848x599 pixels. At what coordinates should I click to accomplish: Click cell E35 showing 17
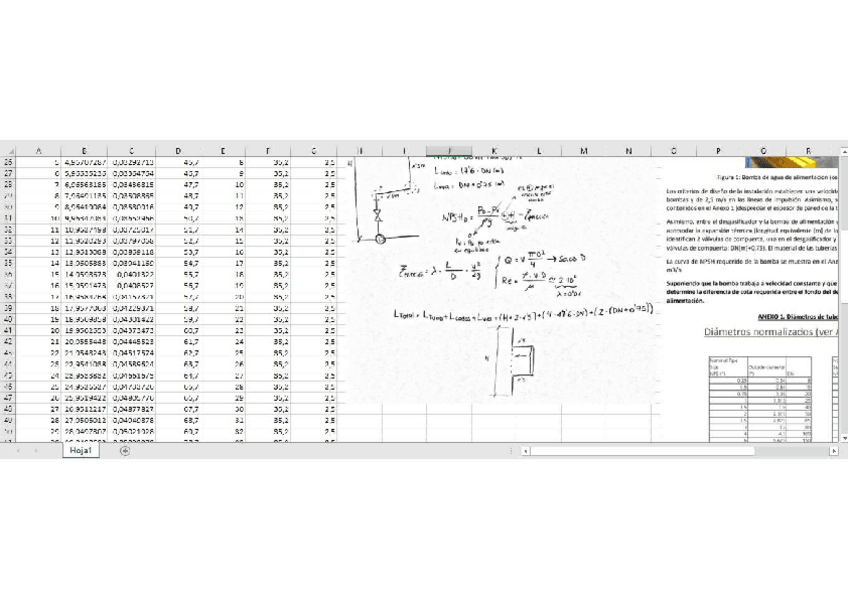223,263
